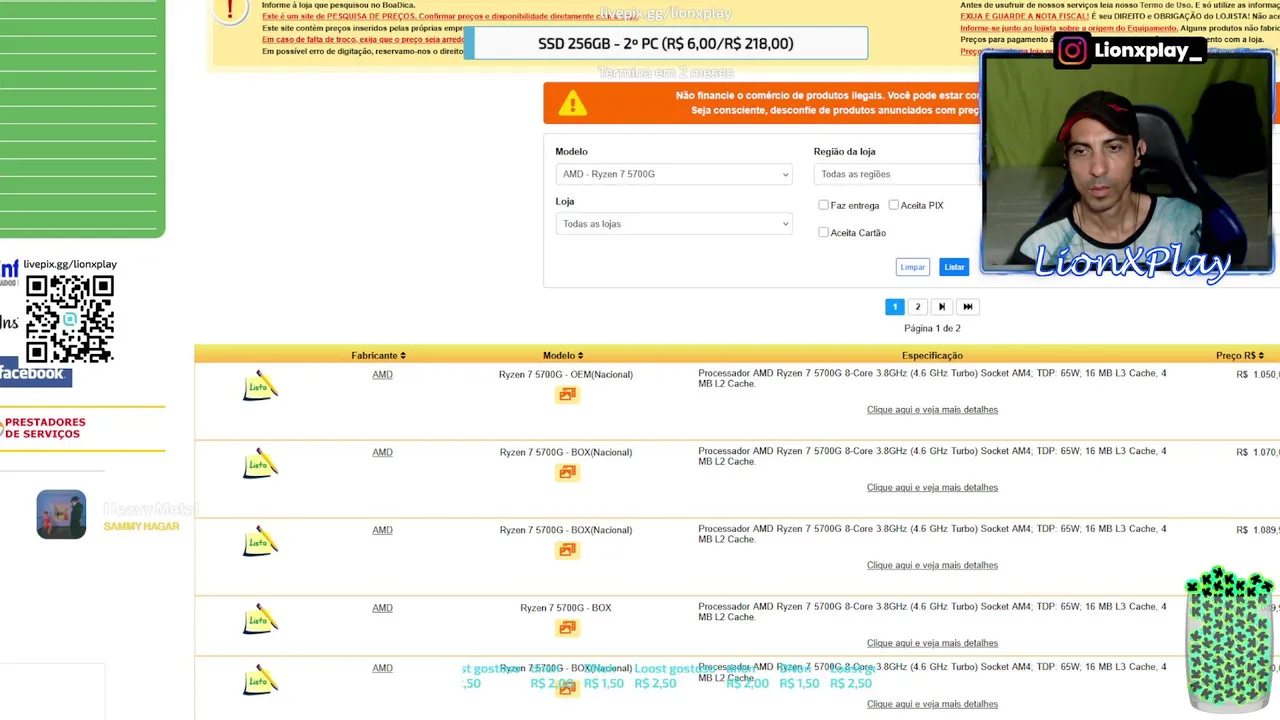This screenshot has width=1280, height=720.
Task: Open more details link for OEM(Nacional) processor
Action: [932, 410]
